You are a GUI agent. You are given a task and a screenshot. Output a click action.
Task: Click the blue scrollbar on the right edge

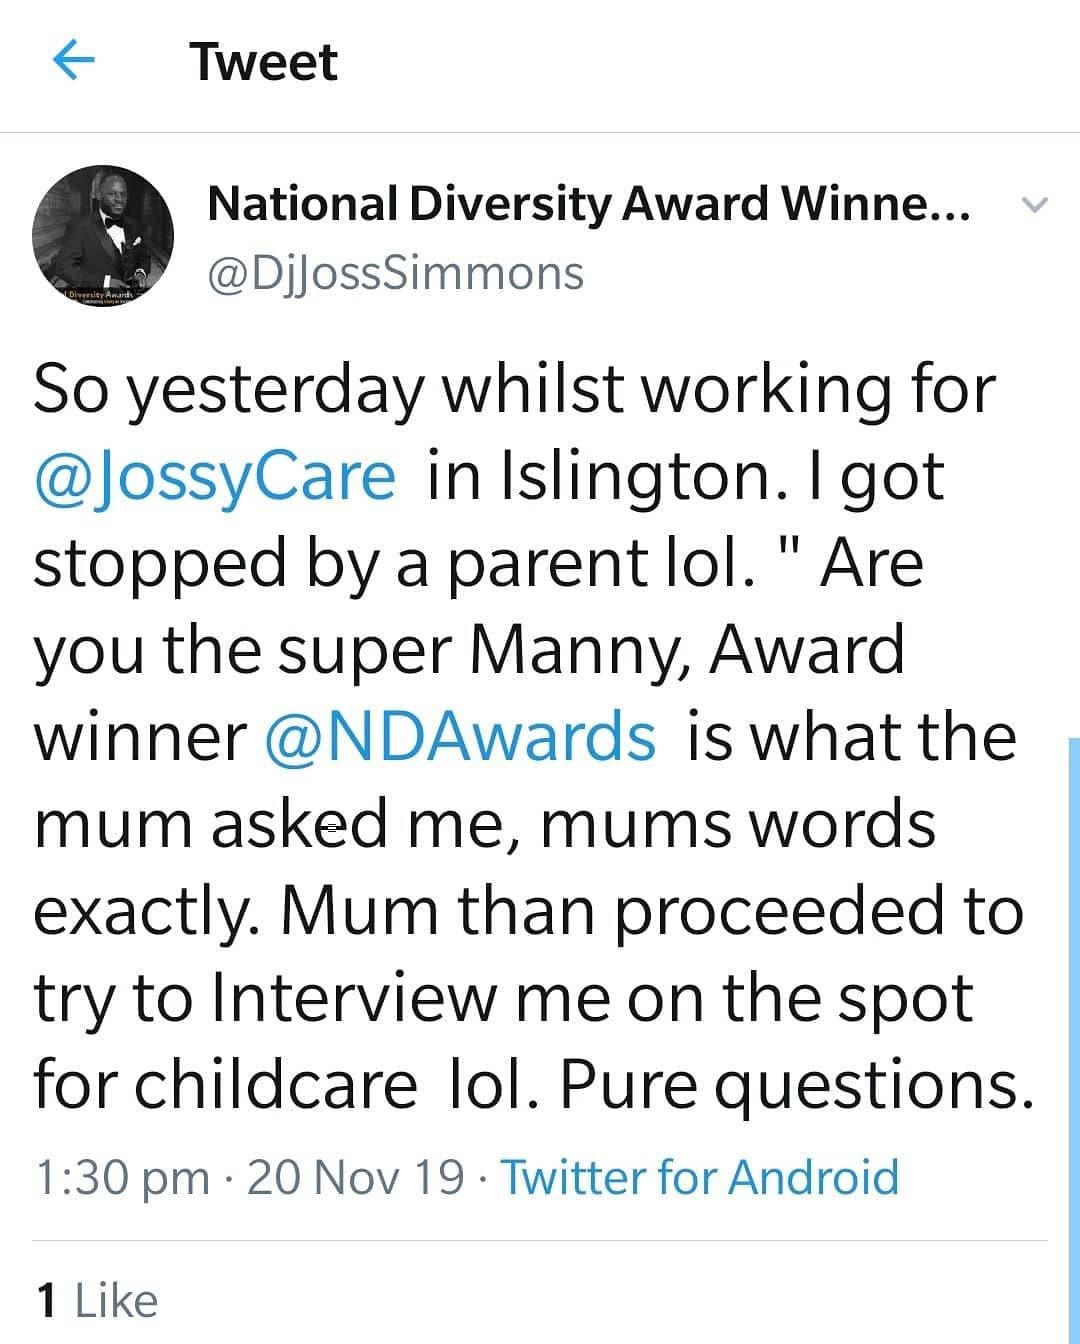[x=1073, y=1040]
